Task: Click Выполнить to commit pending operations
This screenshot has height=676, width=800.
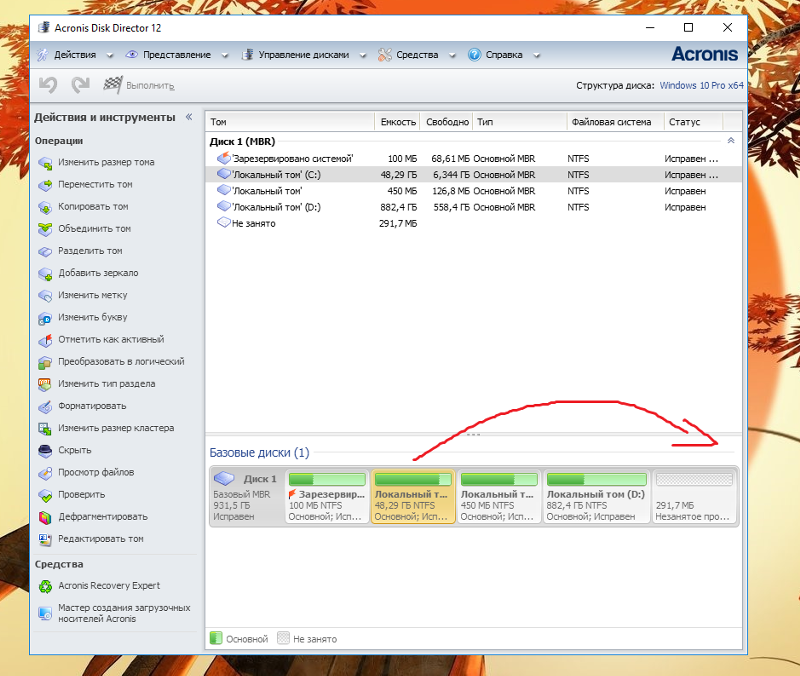Action: pyautogui.click(x=150, y=86)
